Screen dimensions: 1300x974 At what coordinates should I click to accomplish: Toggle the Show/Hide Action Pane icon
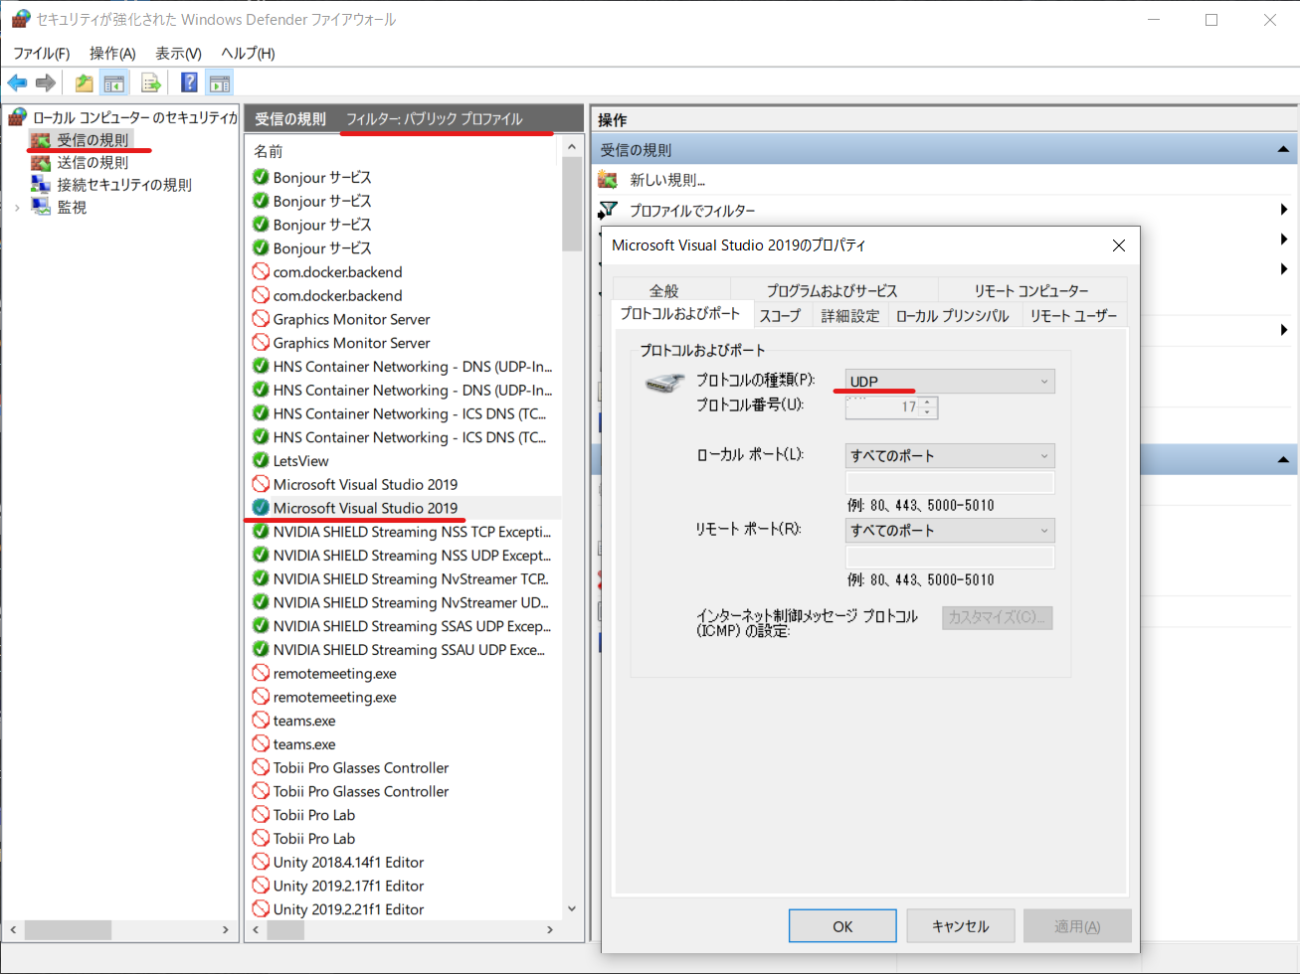click(x=219, y=83)
